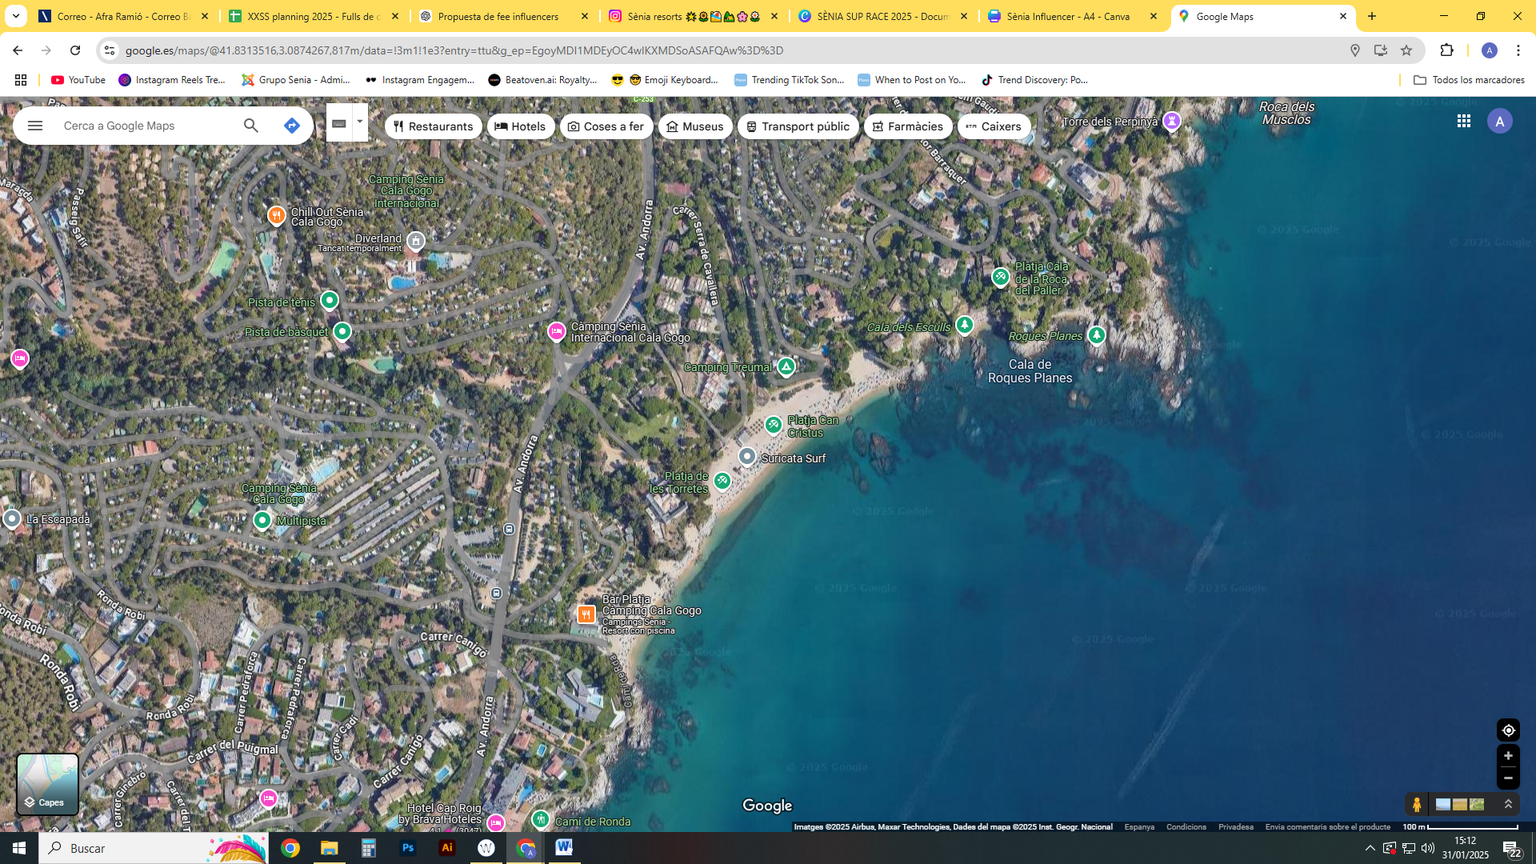Image resolution: width=1536 pixels, height=864 pixels.
Task: Open the input tools dropdown arrow
Action: coord(360,122)
